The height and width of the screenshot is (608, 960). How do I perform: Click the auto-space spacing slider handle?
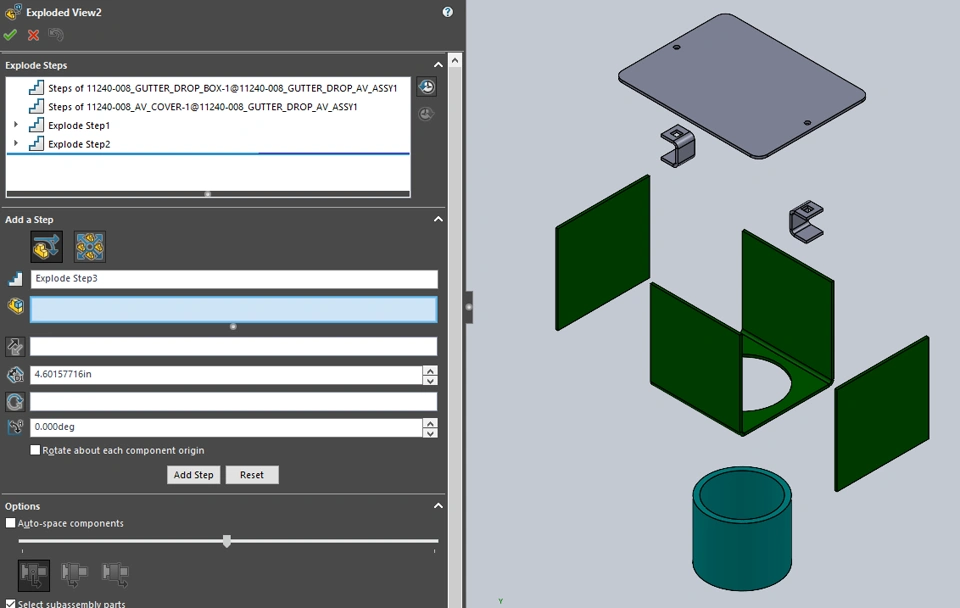(x=227, y=541)
